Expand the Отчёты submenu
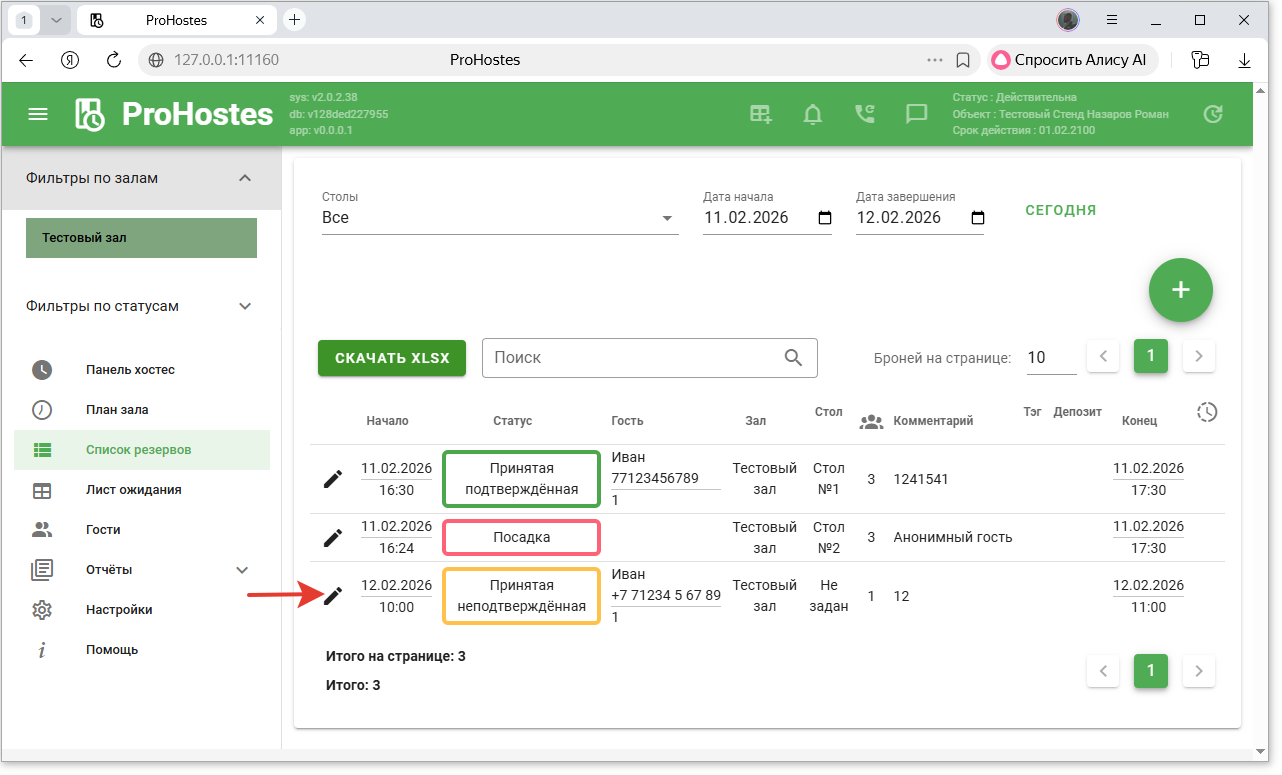This screenshot has width=1282, height=775. (241, 570)
